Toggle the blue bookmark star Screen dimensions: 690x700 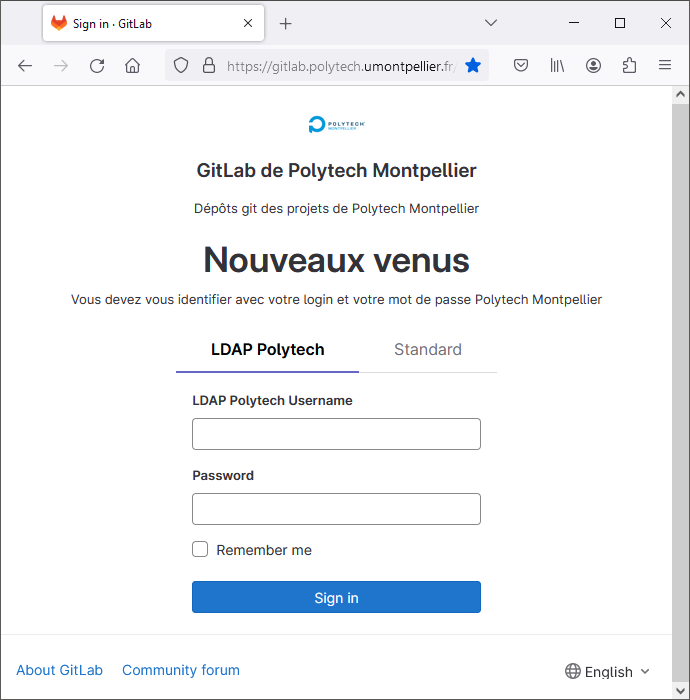click(473, 66)
